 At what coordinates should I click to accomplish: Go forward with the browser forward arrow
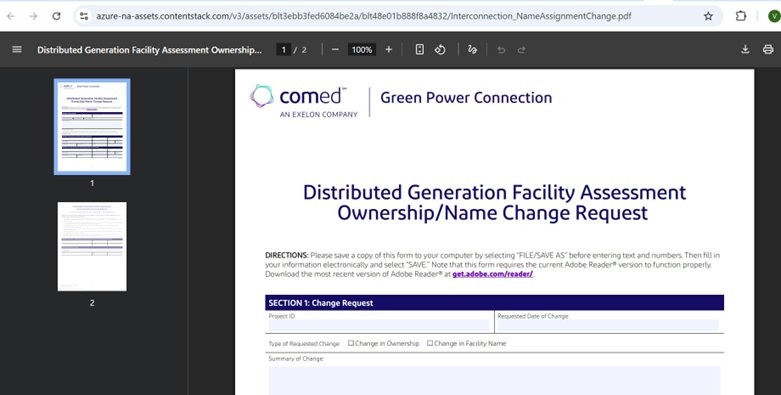point(33,16)
